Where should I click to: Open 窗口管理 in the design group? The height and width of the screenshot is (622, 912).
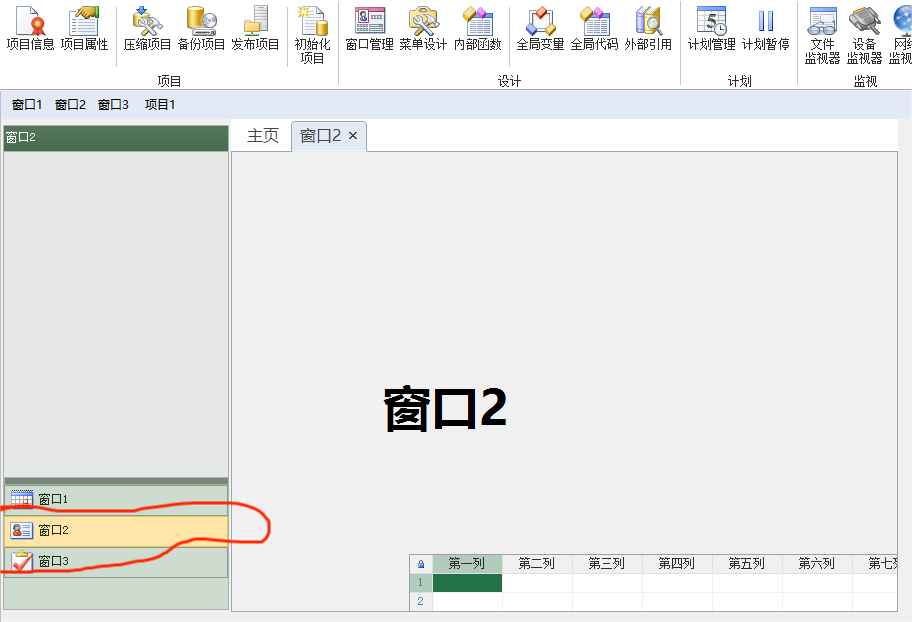pyautogui.click(x=369, y=28)
